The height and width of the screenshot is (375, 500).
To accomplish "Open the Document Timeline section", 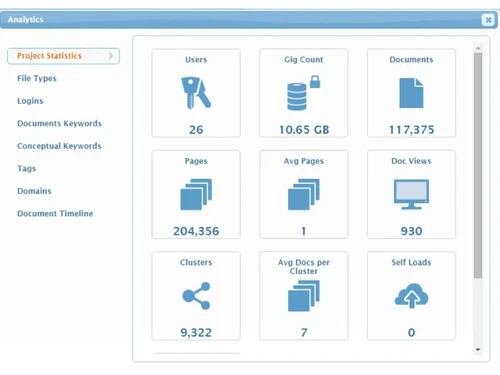I will (55, 213).
